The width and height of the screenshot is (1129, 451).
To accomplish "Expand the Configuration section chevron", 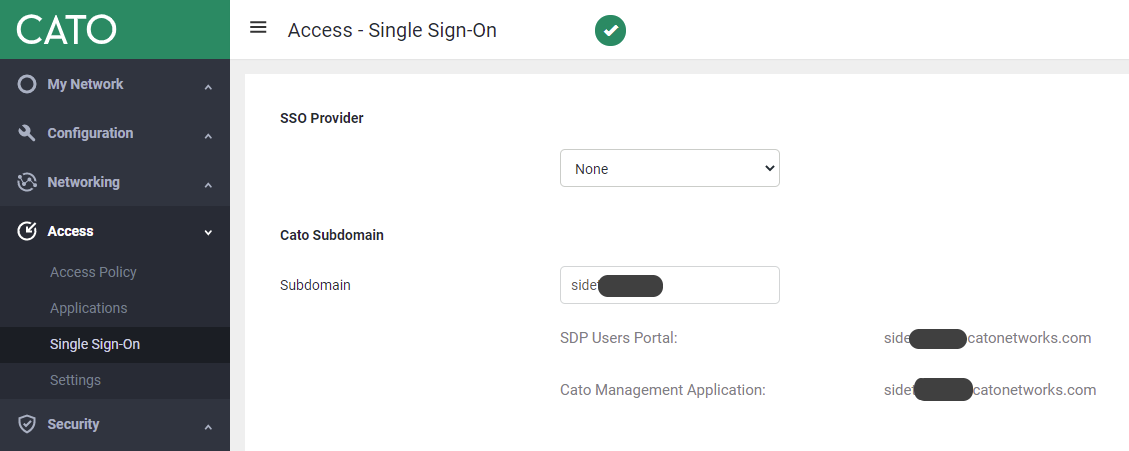I will point(208,136).
